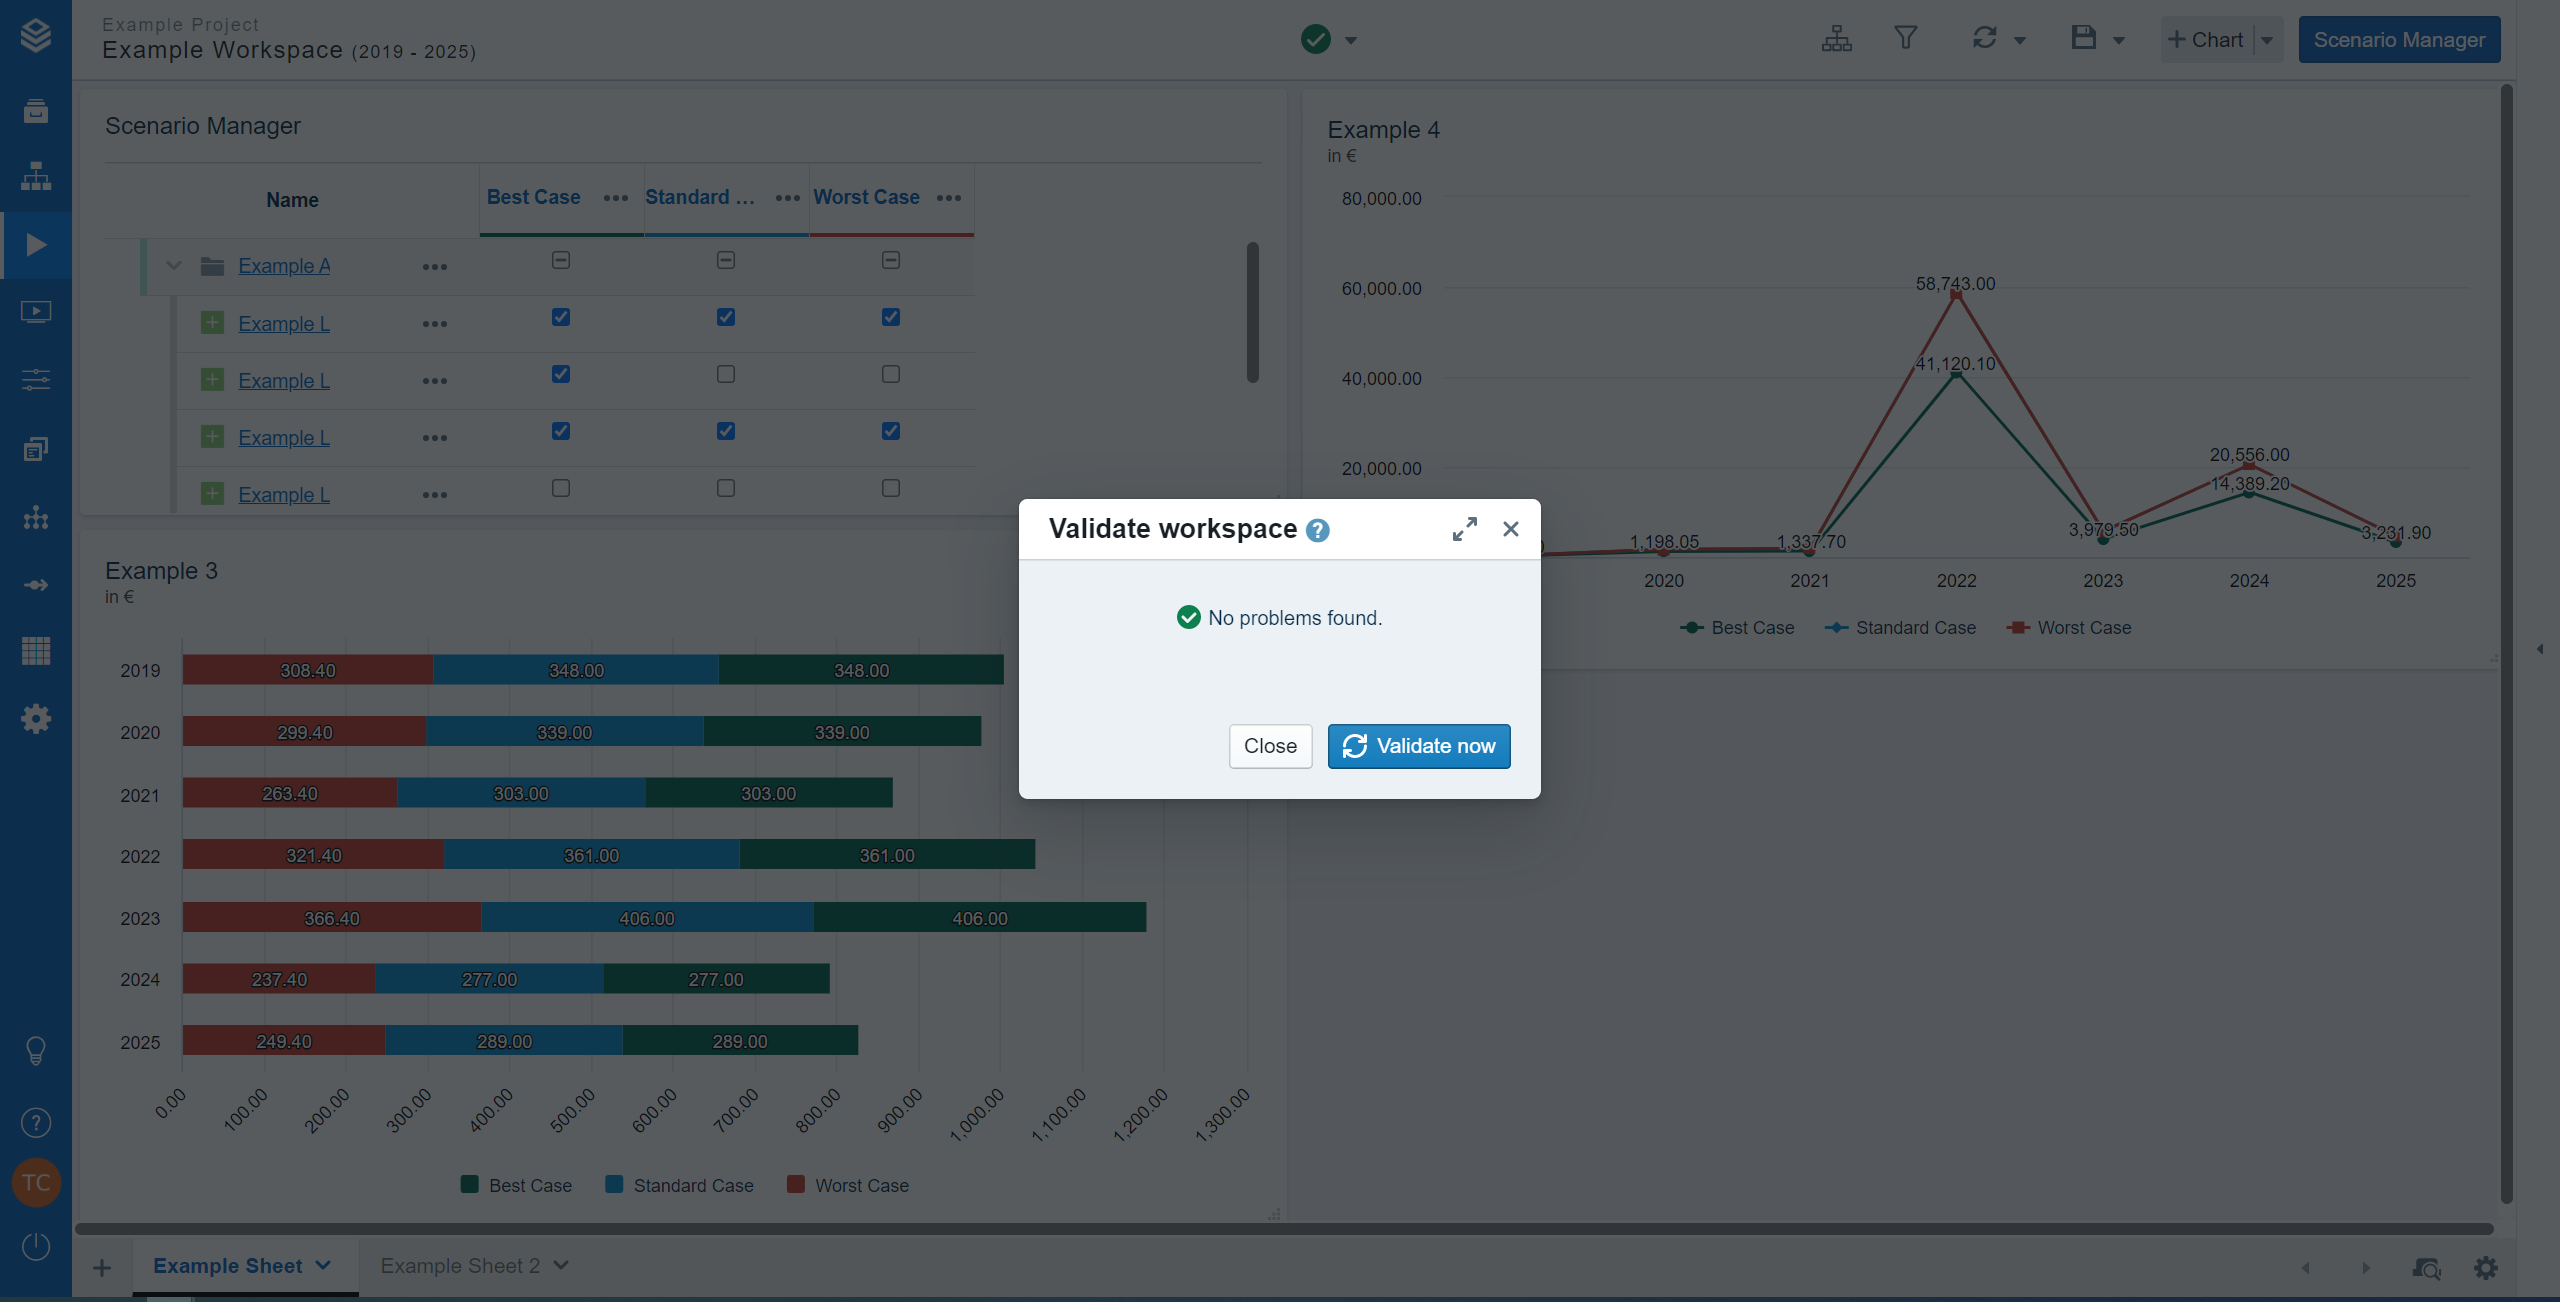
Task: Check Worst Case for last Example L row
Action: tap(891, 488)
